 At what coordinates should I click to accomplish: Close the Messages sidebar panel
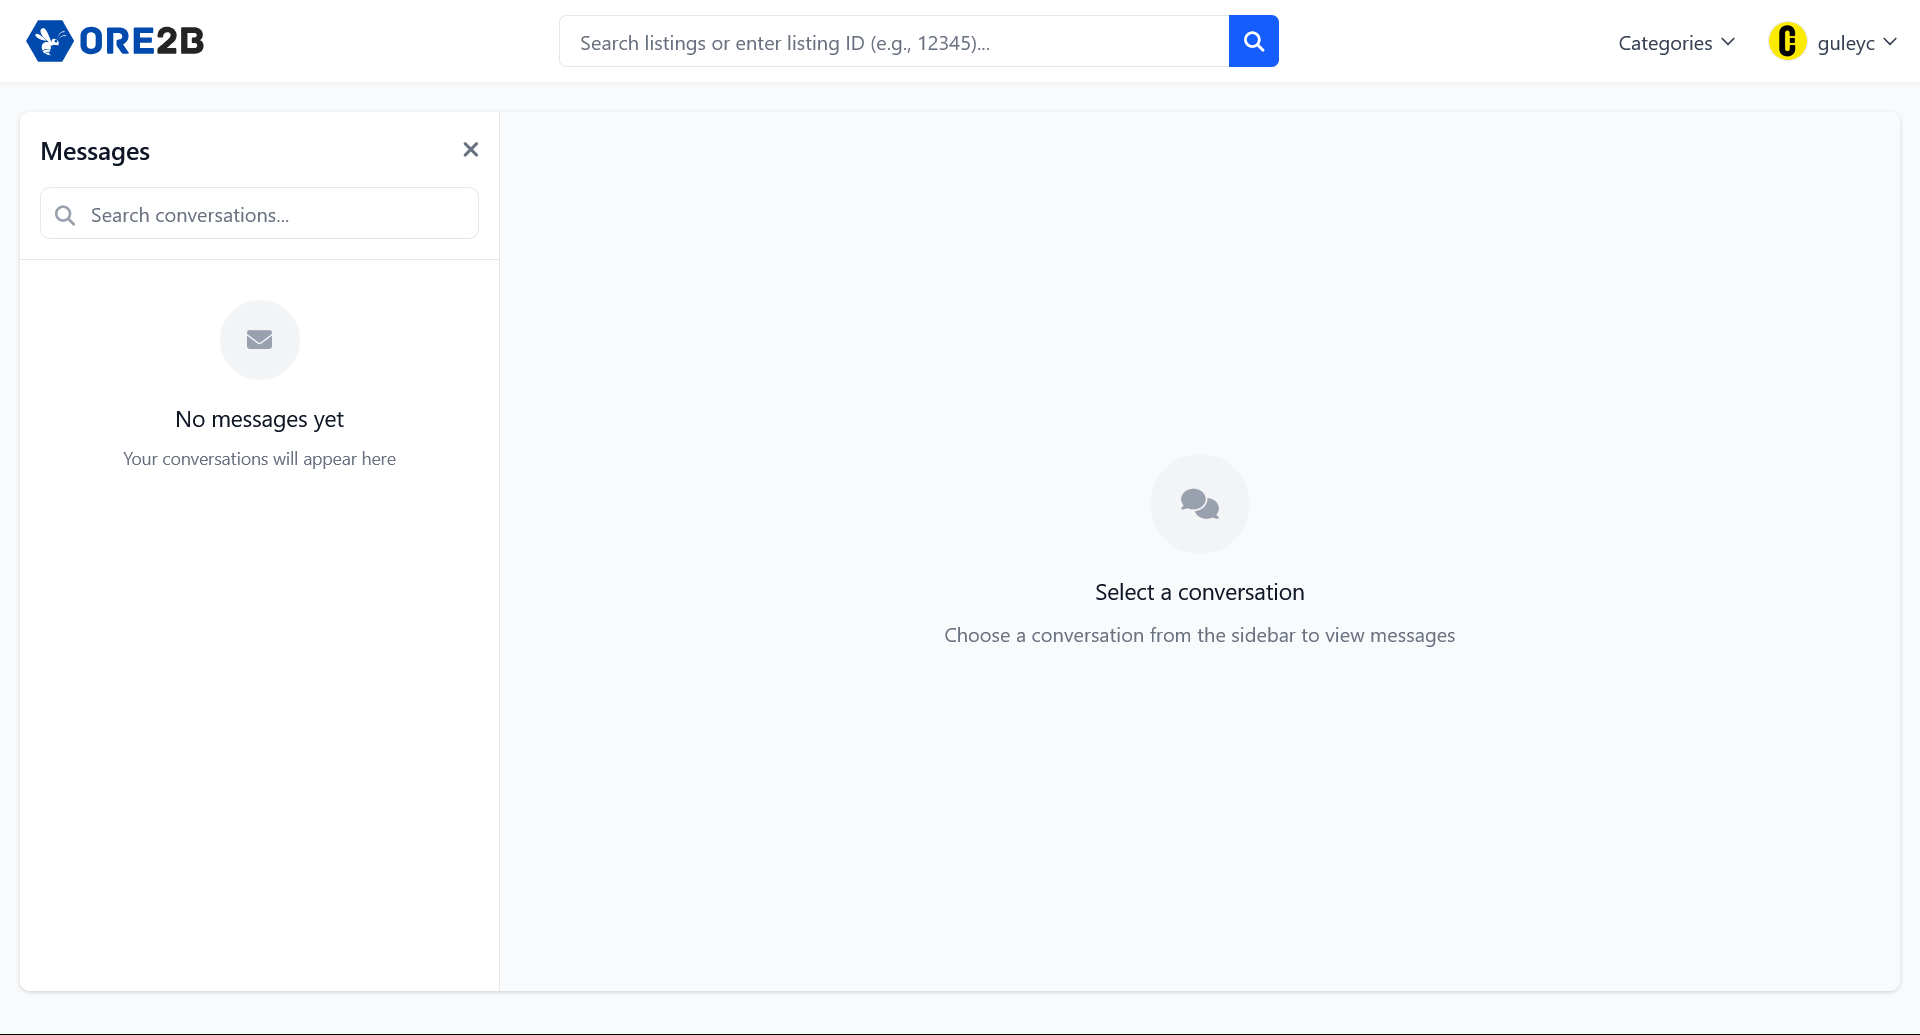point(470,150)
